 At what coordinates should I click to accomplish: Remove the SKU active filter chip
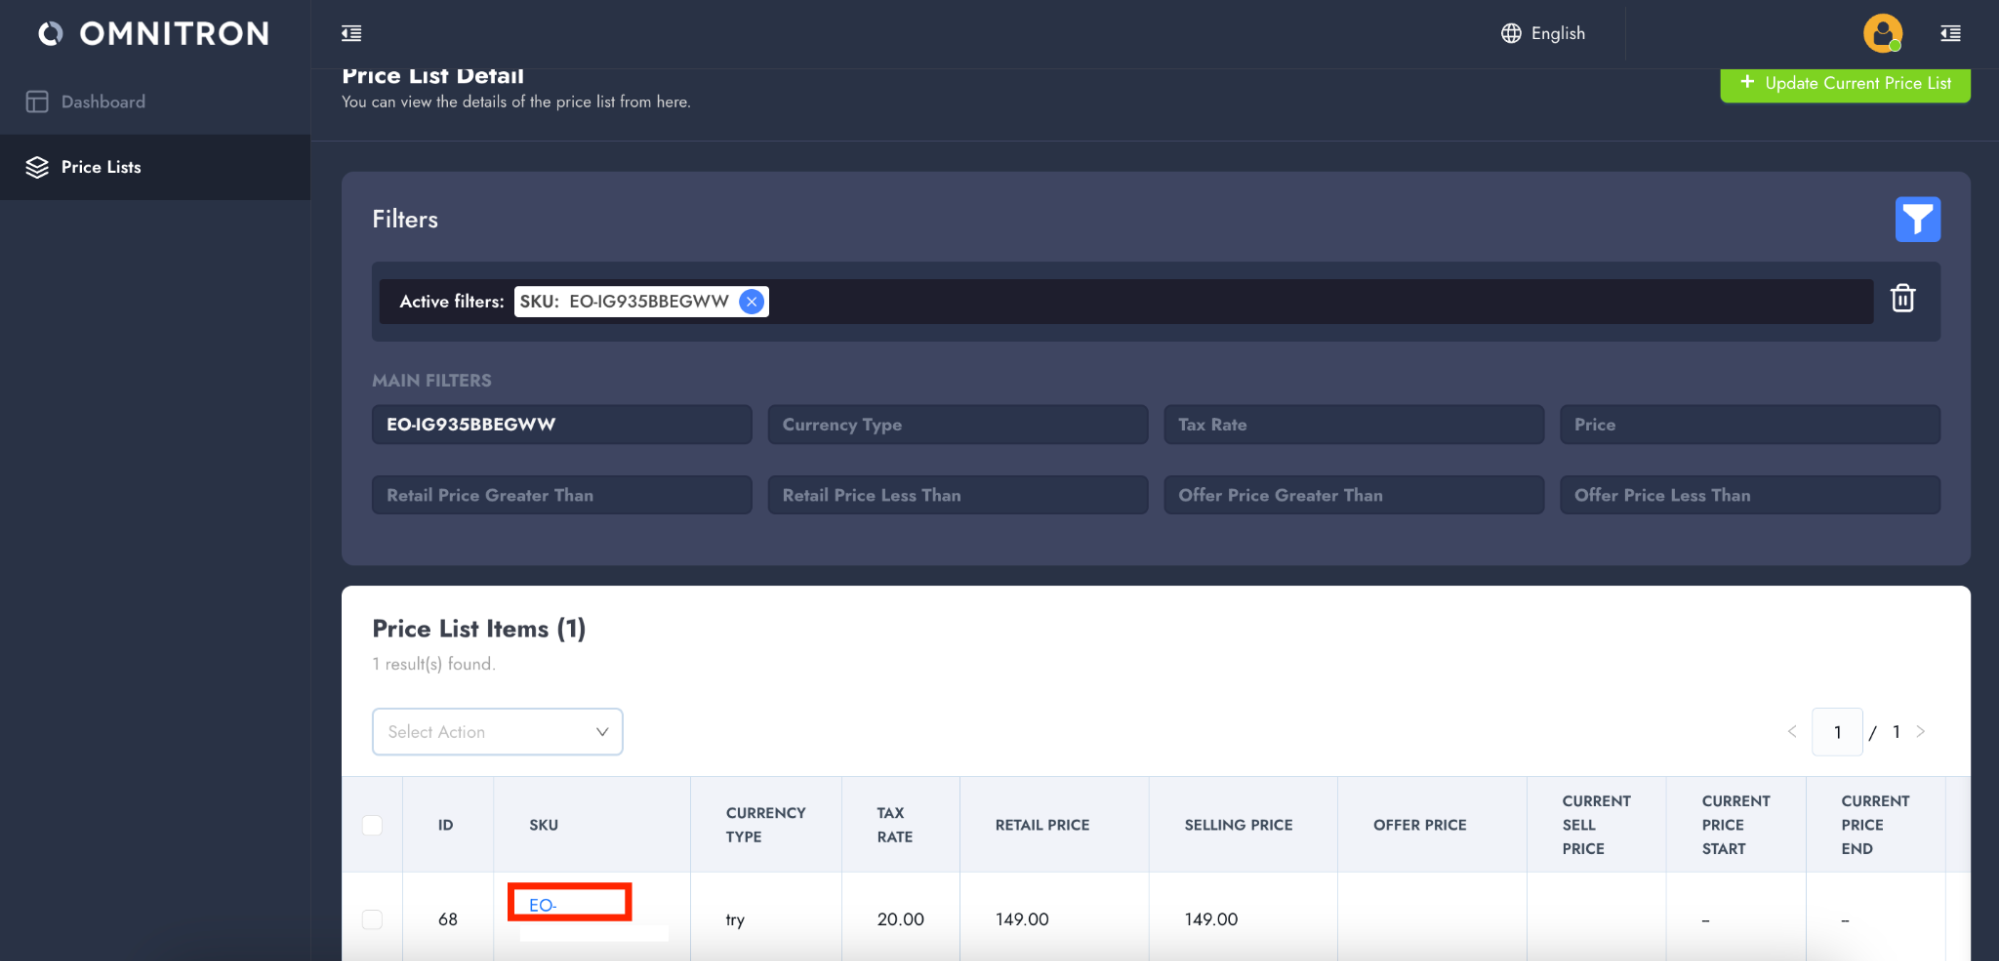coord(751,302)
